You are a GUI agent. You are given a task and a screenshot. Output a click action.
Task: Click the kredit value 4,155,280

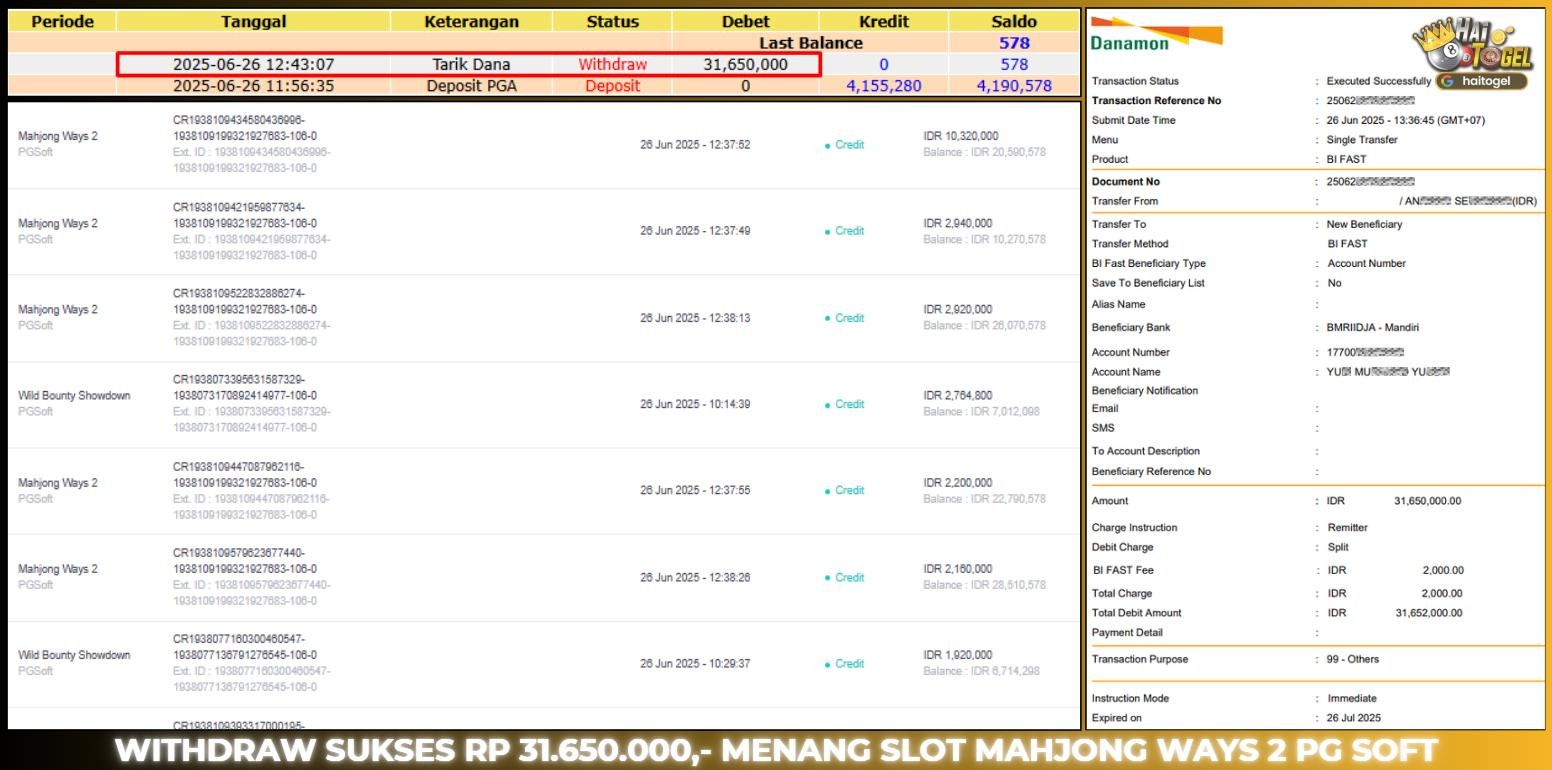click(884, 86)
